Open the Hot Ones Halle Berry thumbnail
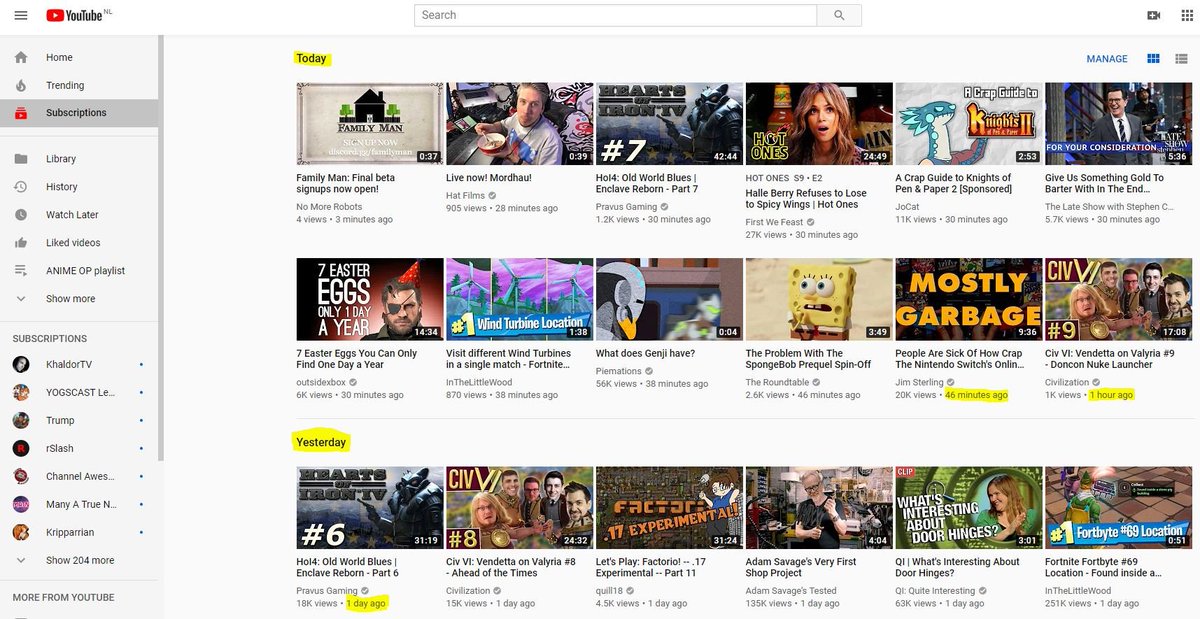1200x619 pixels. point(819,124)
